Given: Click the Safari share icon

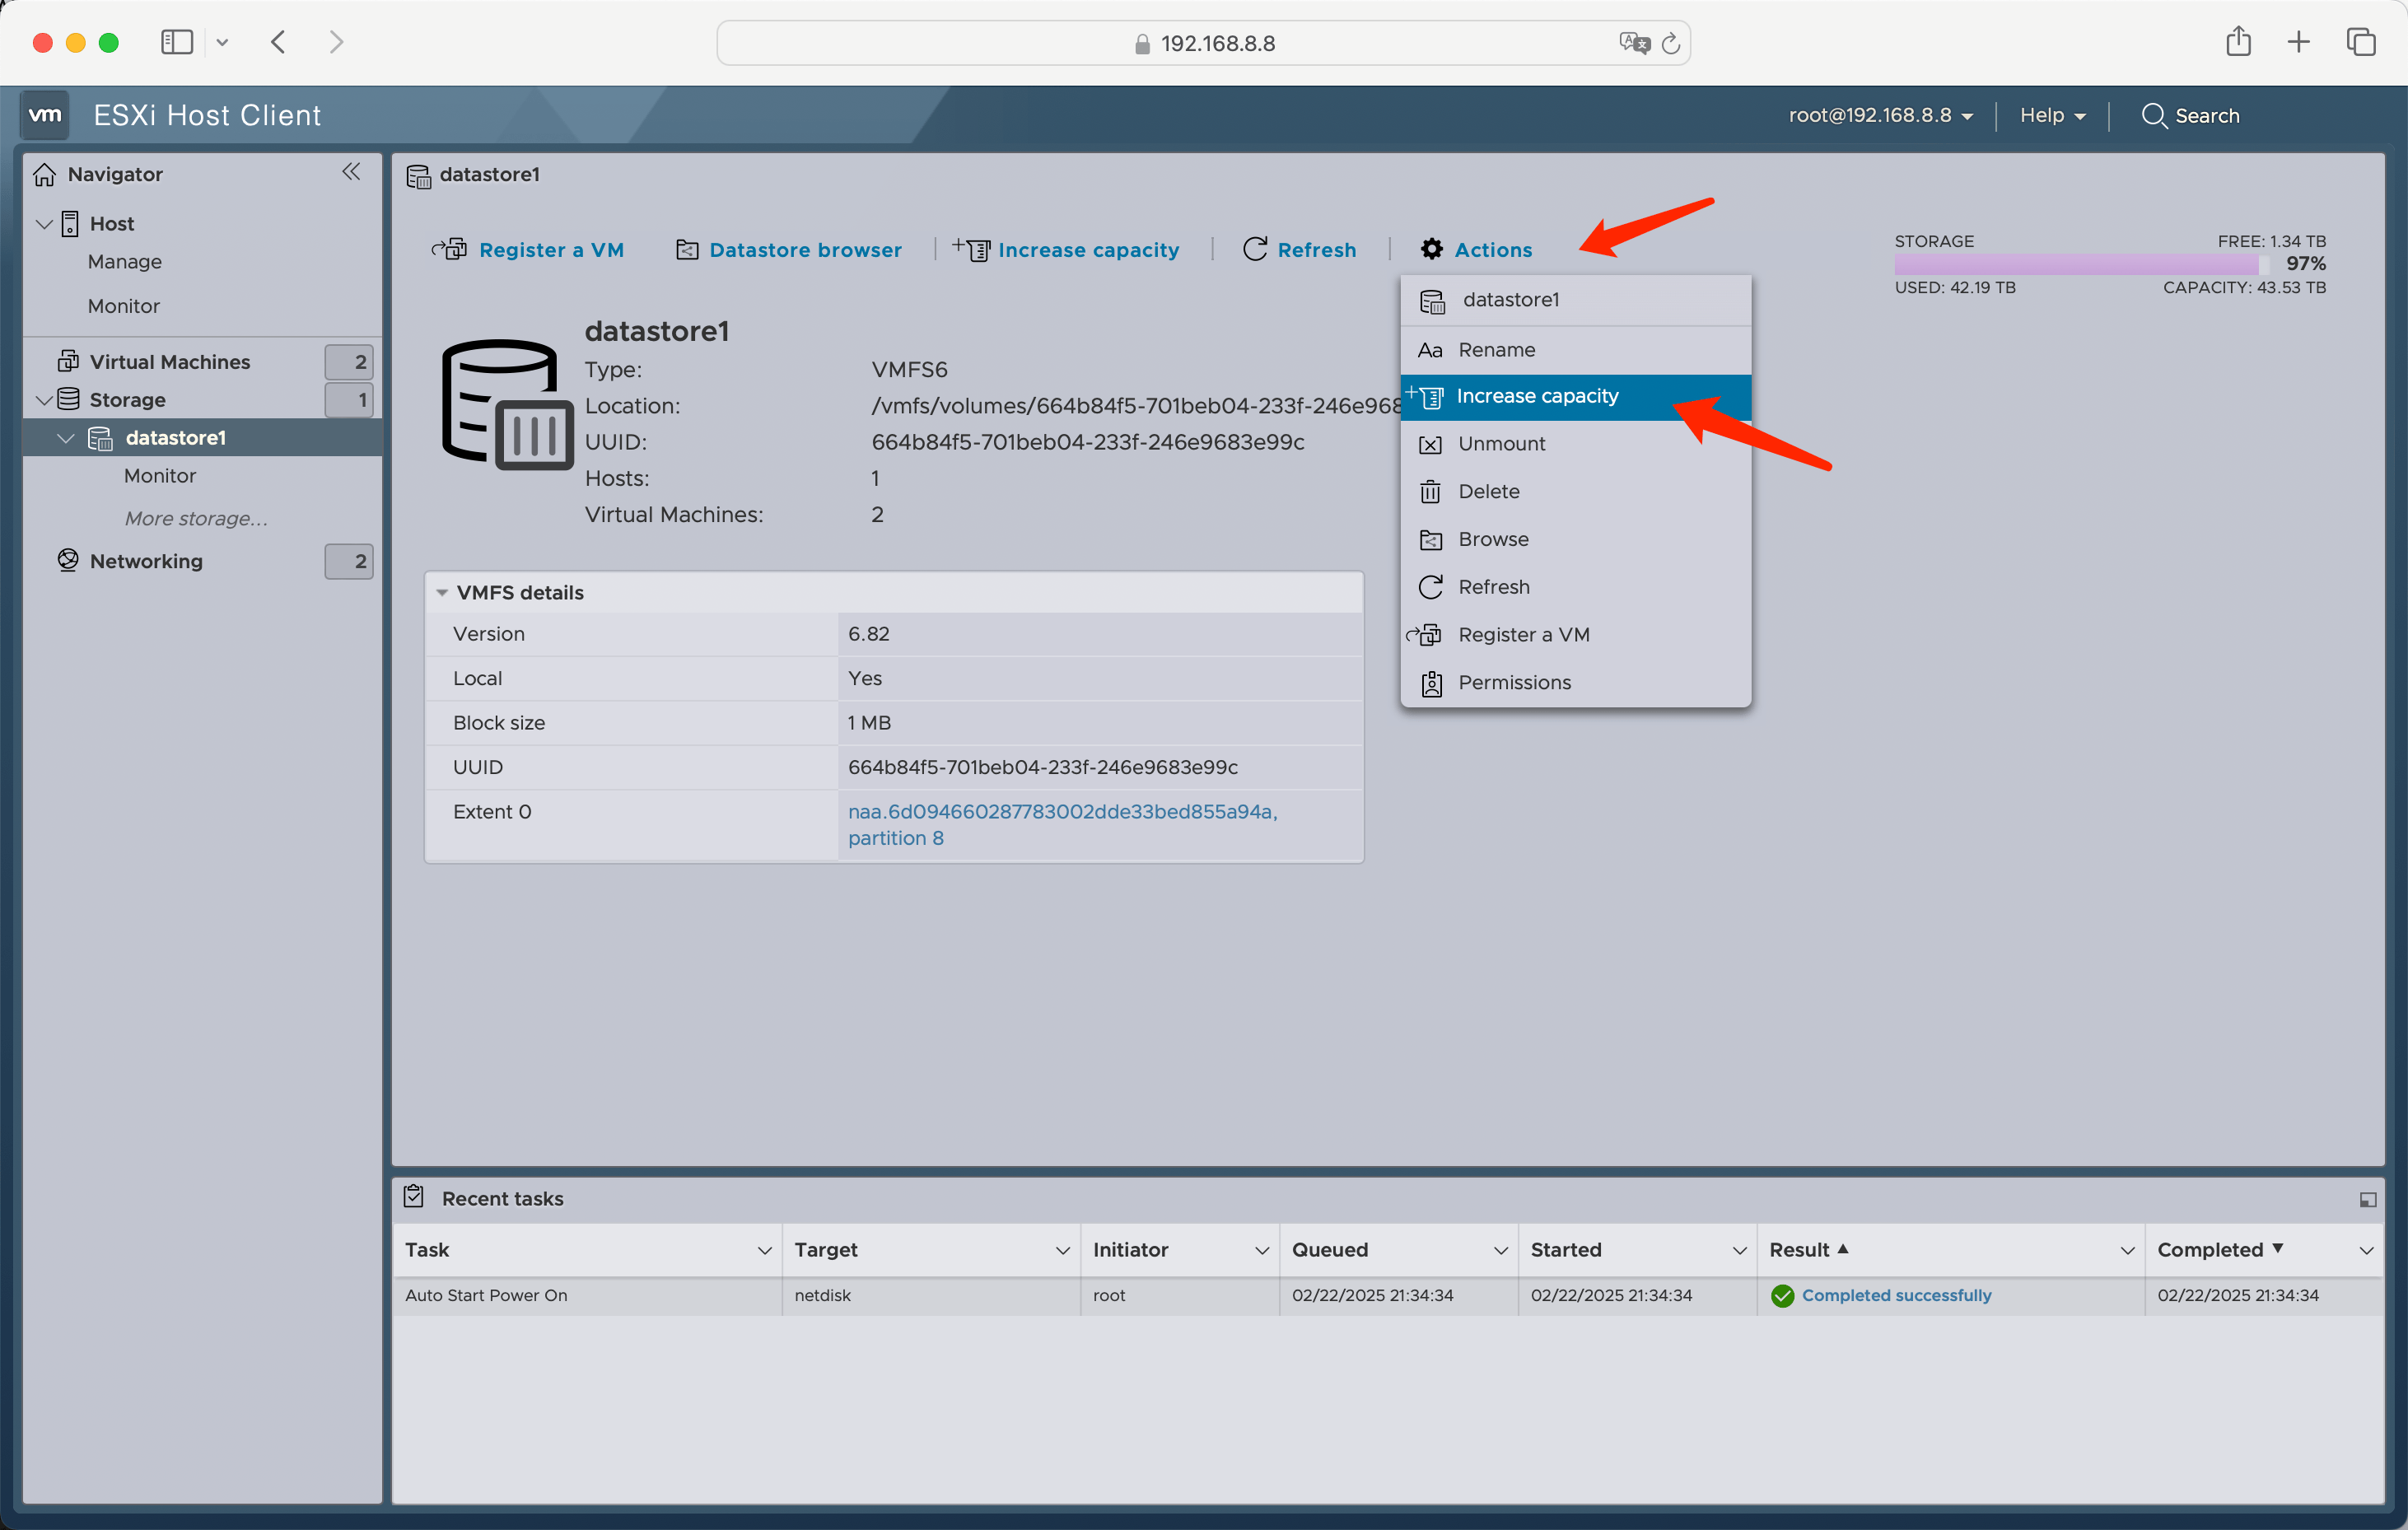Looking at the screenshot, I should click(2238, 41).
